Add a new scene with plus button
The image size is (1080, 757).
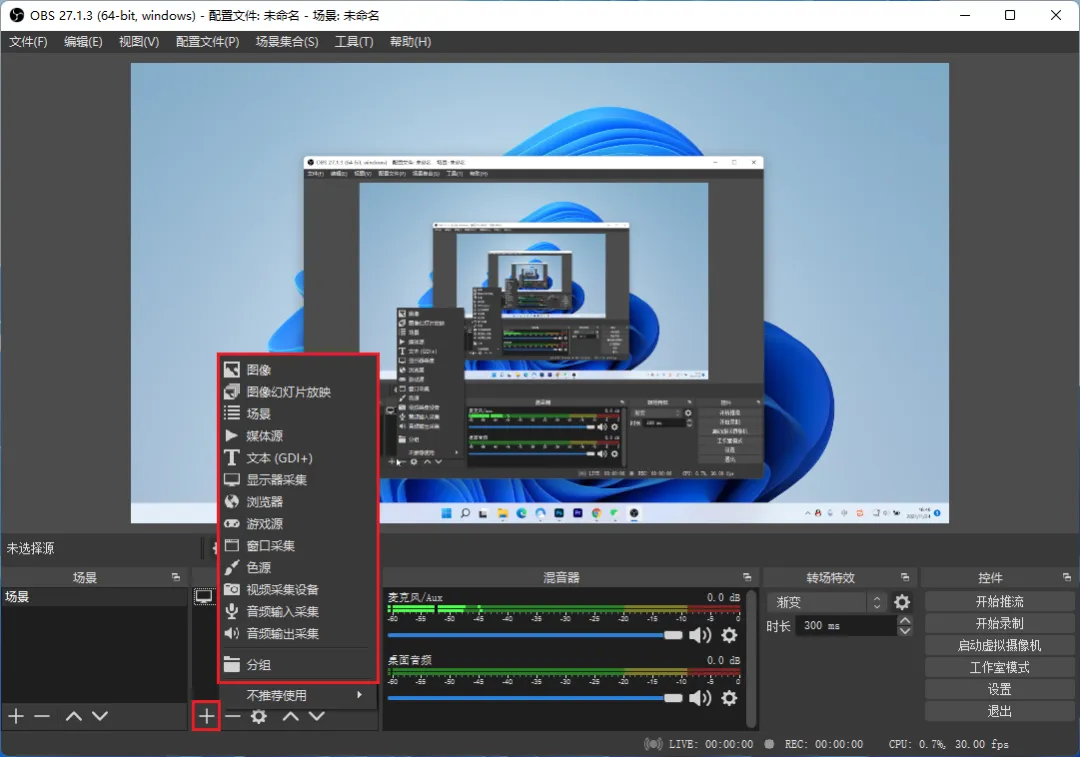tap(16, 716)
